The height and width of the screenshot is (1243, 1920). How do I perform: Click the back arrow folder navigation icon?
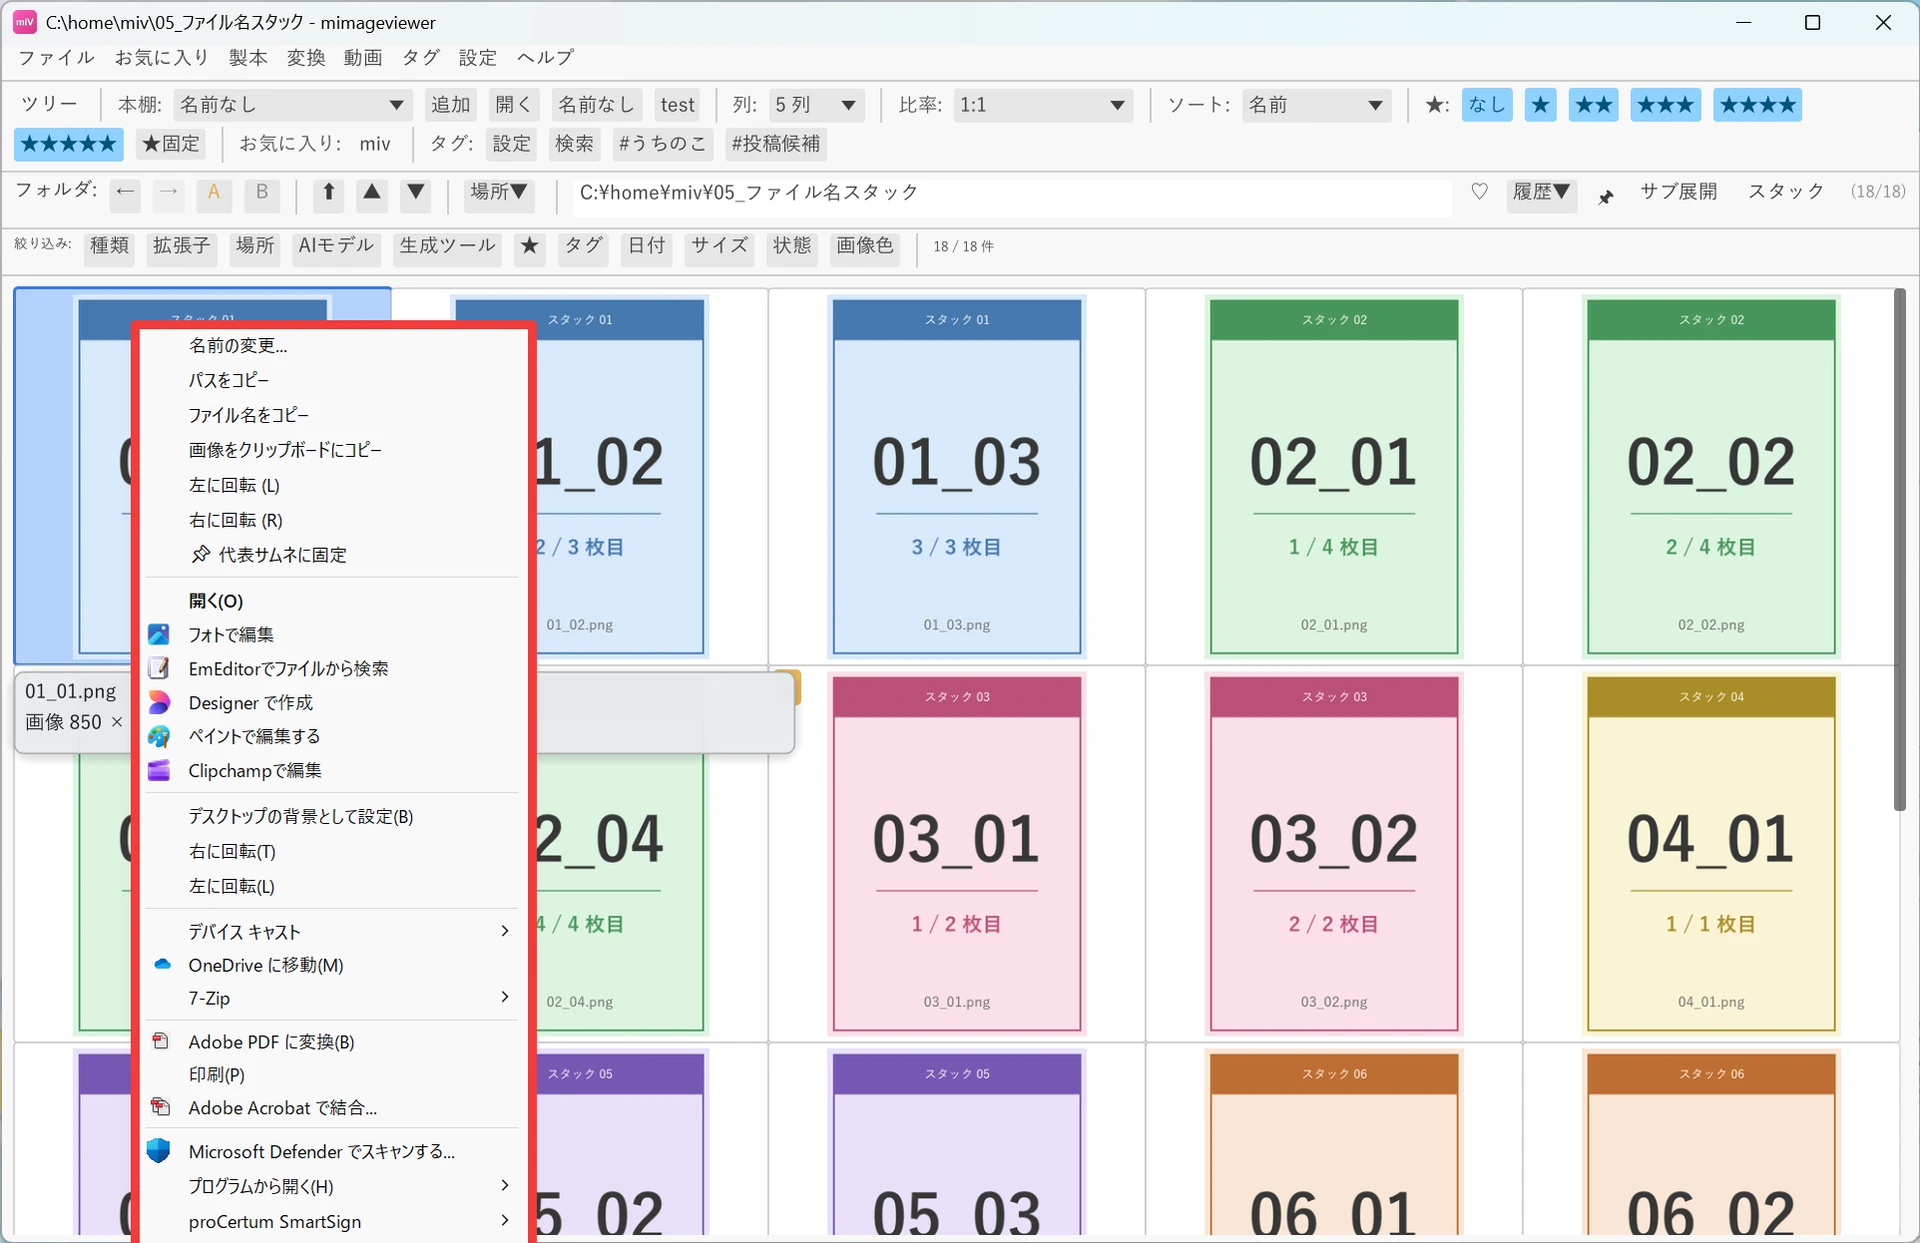point(125,193)
